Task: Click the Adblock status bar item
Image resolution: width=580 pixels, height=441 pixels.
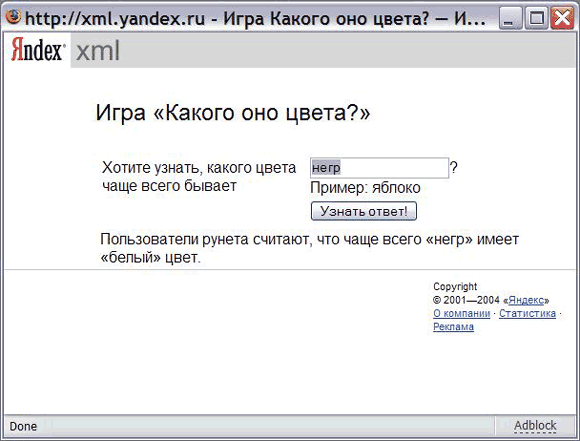Action: point(535,425)
